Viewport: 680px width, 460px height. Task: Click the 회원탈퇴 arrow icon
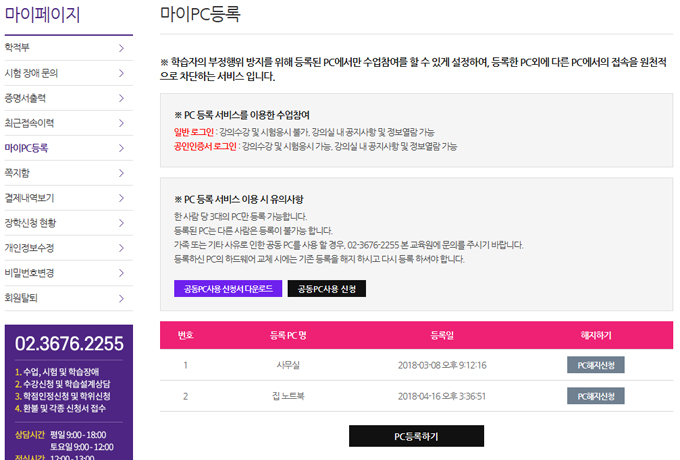click(x=121, y=298)
